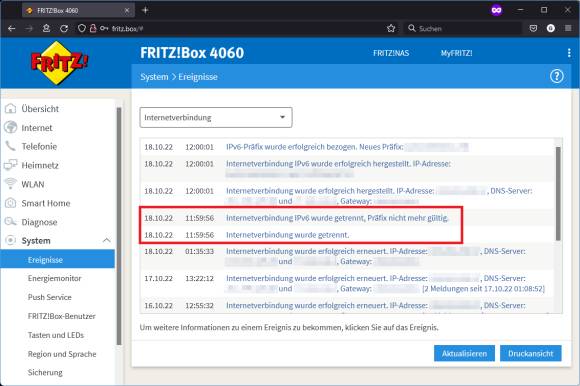Image resolution: width=580 pixels, height=386 pixels.
Task: Reload the fritz.box page
Action: point(64,28)
